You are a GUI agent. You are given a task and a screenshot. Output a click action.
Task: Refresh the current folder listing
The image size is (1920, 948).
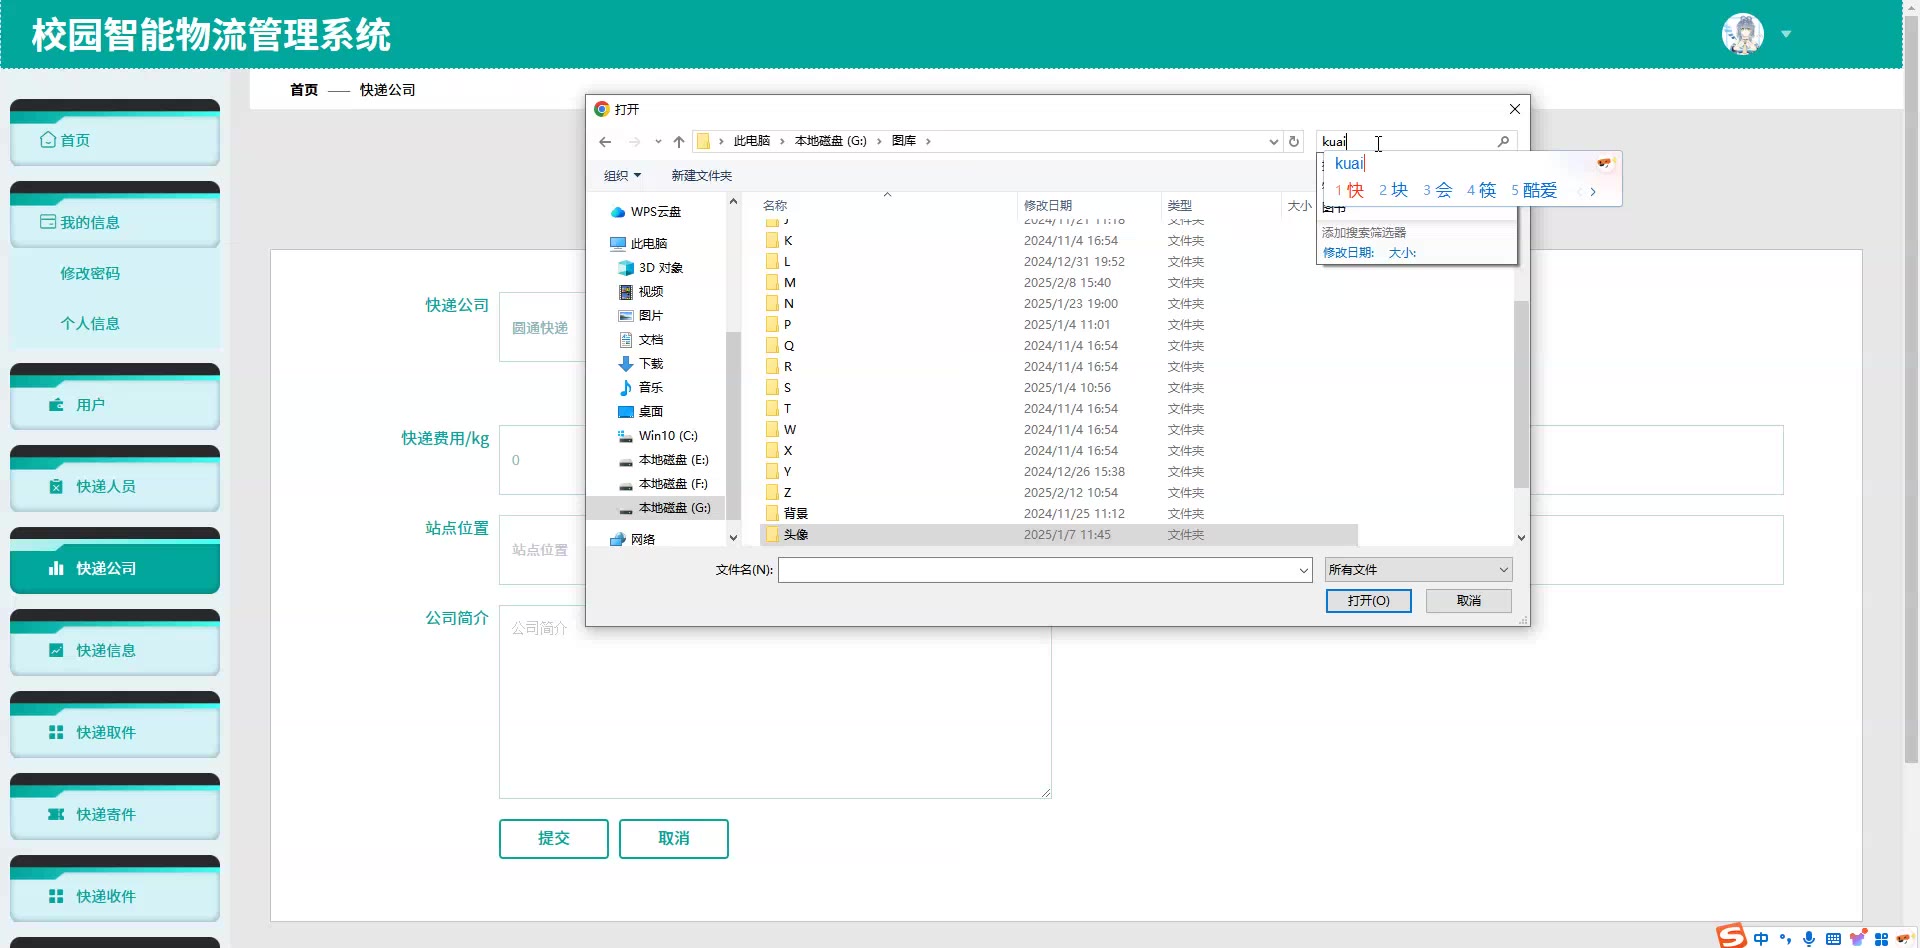pos(1294,142)
